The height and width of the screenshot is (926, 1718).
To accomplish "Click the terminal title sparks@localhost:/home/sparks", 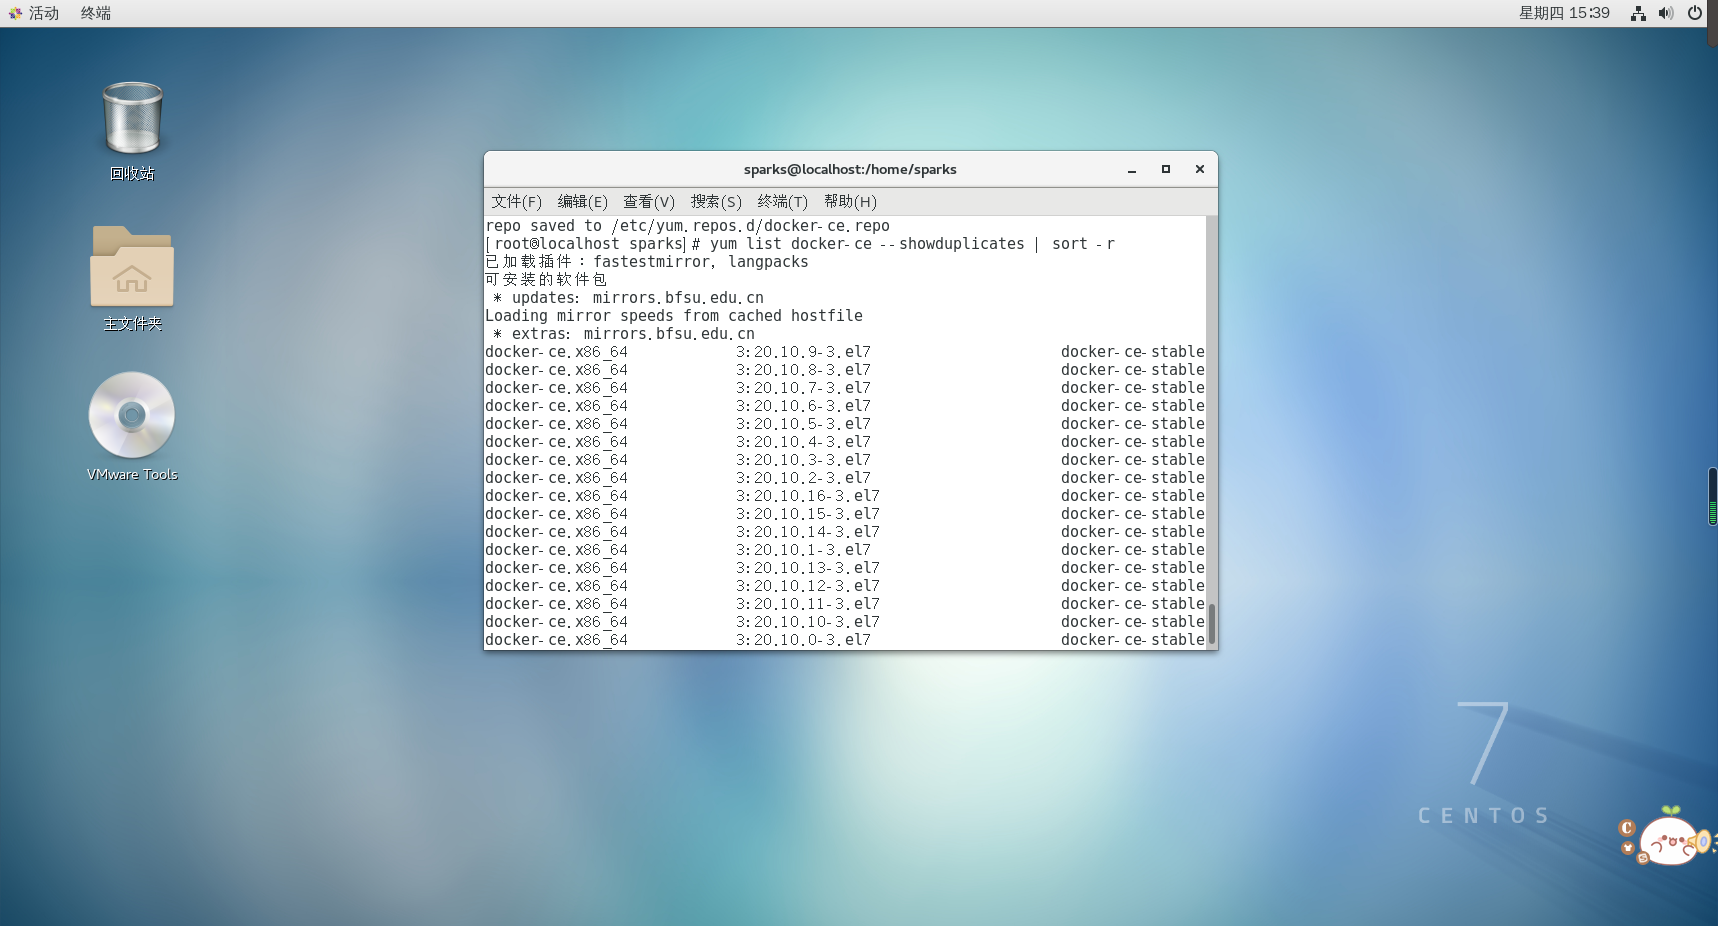I will coord(850,170).
